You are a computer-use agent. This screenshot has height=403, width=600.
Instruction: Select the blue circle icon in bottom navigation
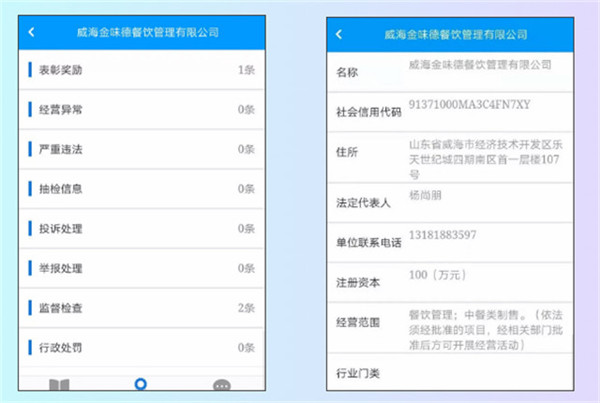coord(140,385)
